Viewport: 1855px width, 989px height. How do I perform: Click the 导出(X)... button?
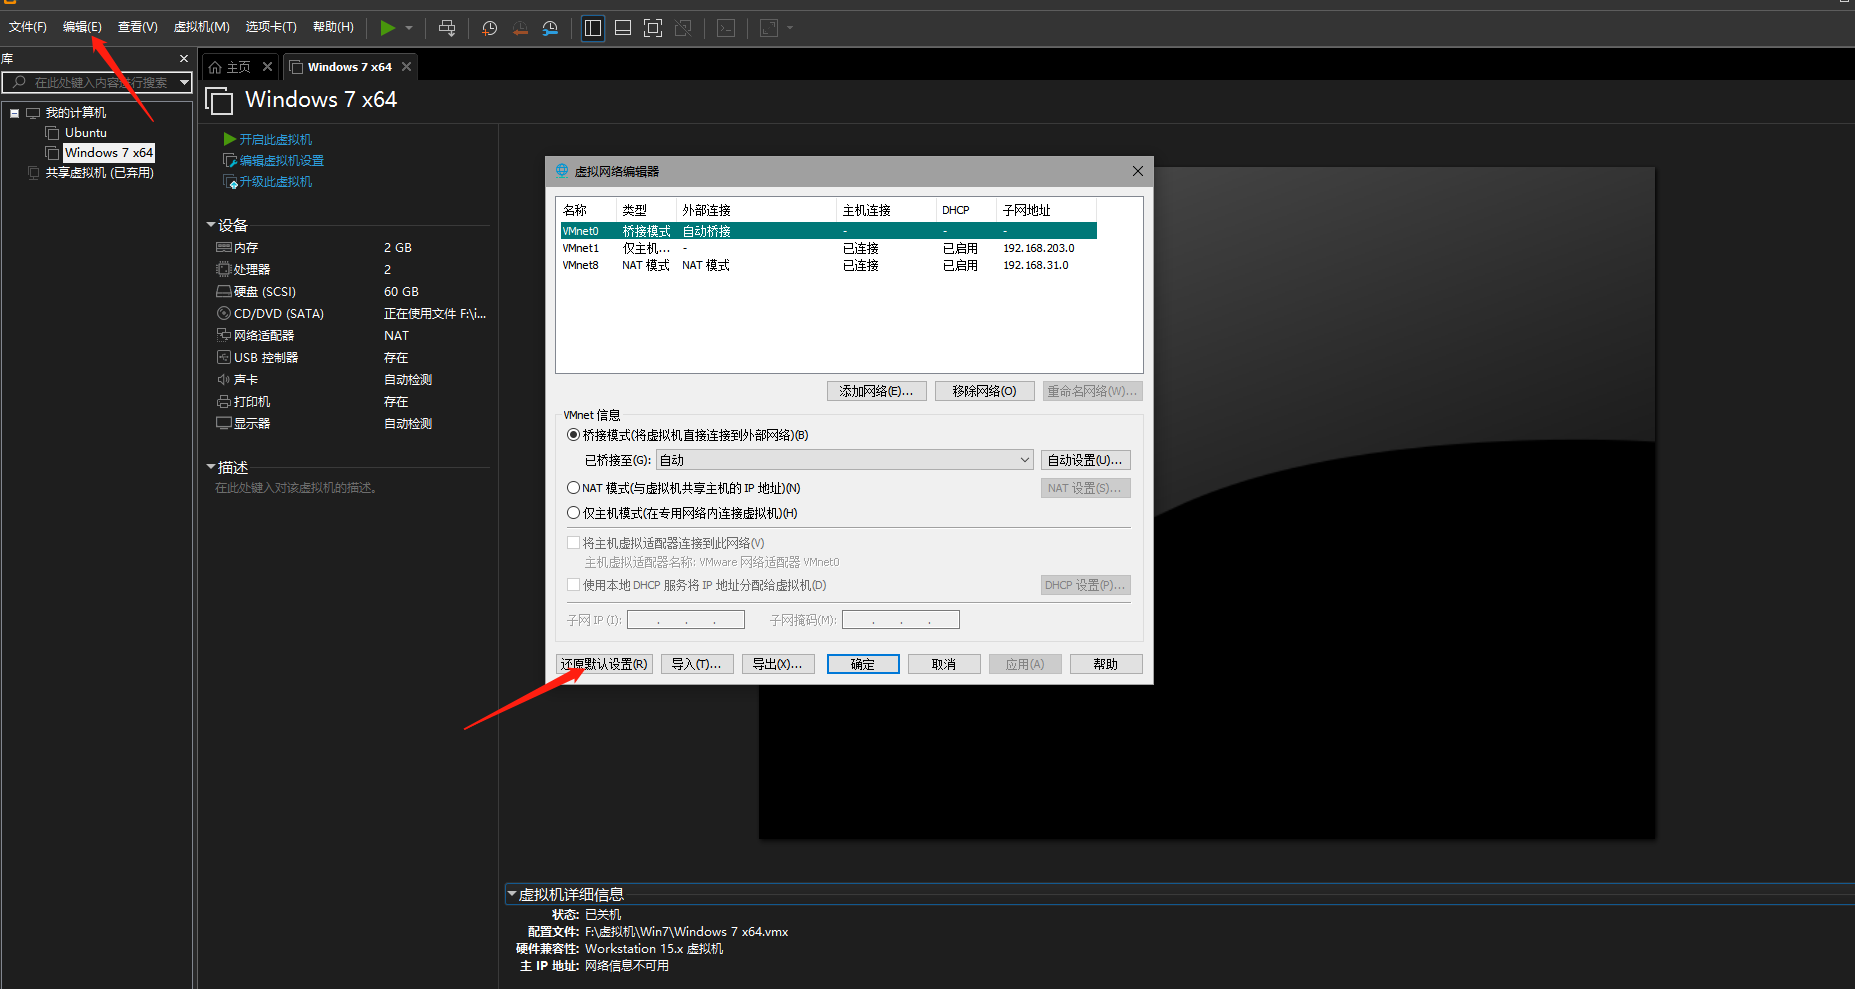coord(778,664)
